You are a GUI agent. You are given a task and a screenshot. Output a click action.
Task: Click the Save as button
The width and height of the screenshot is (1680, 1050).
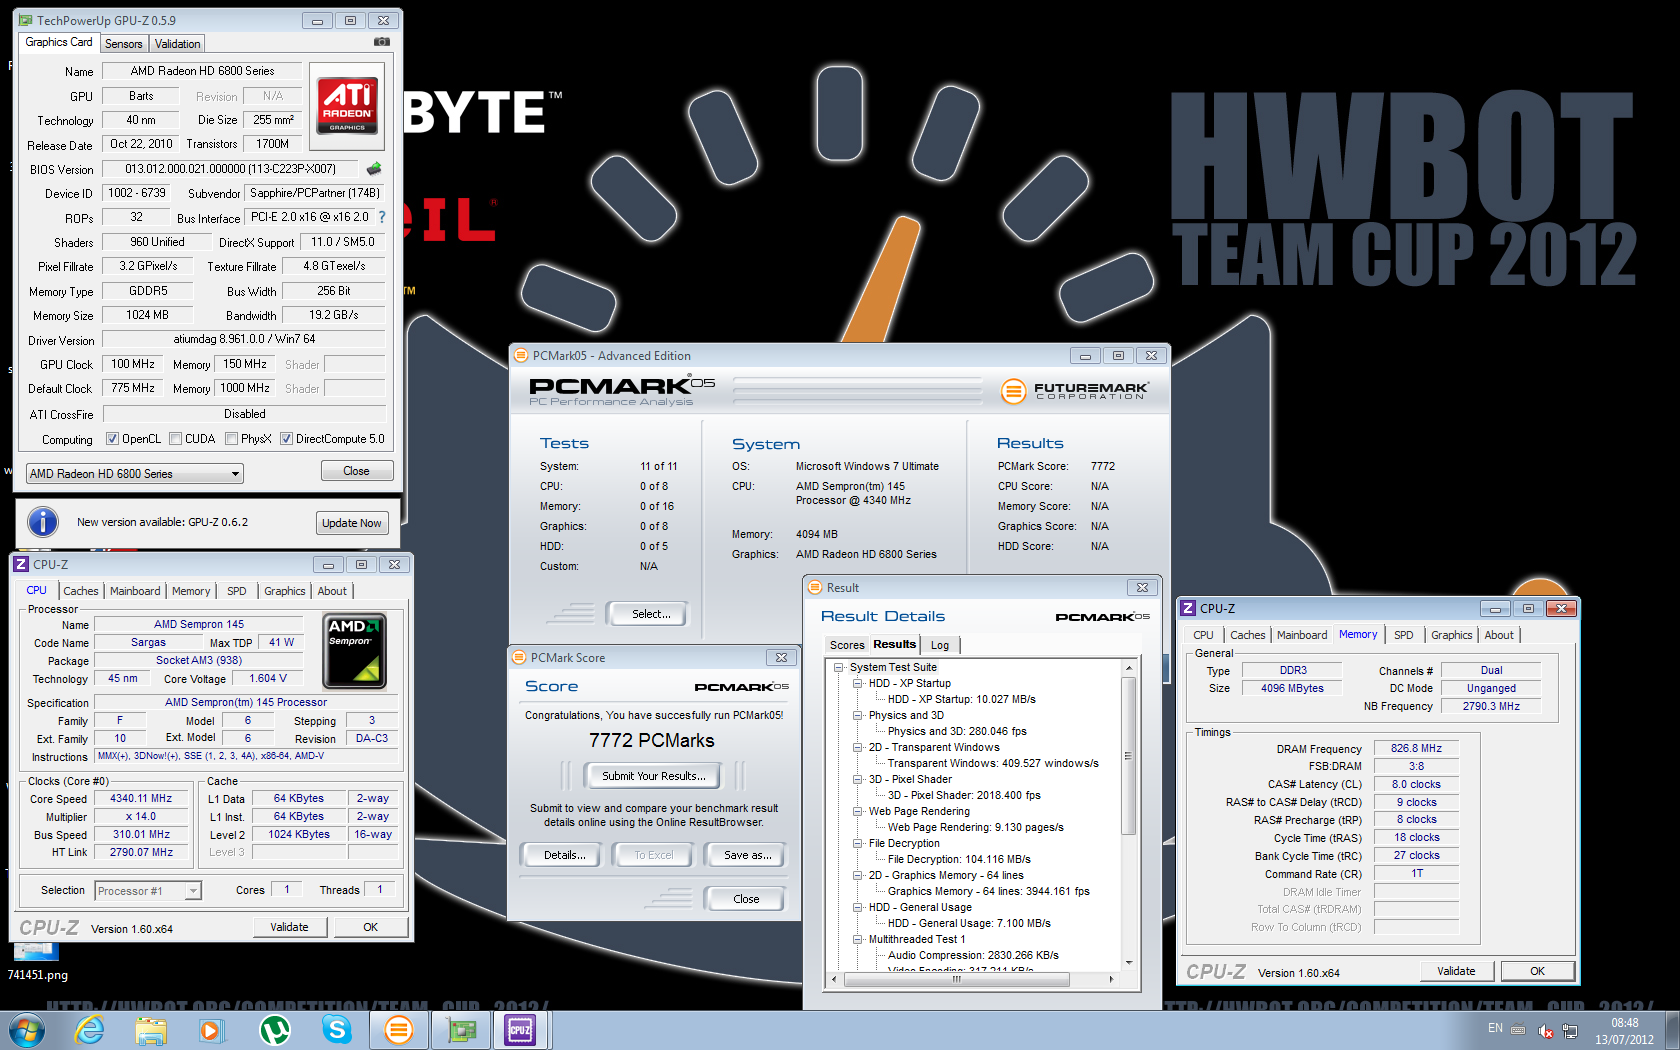pos(747,855)
